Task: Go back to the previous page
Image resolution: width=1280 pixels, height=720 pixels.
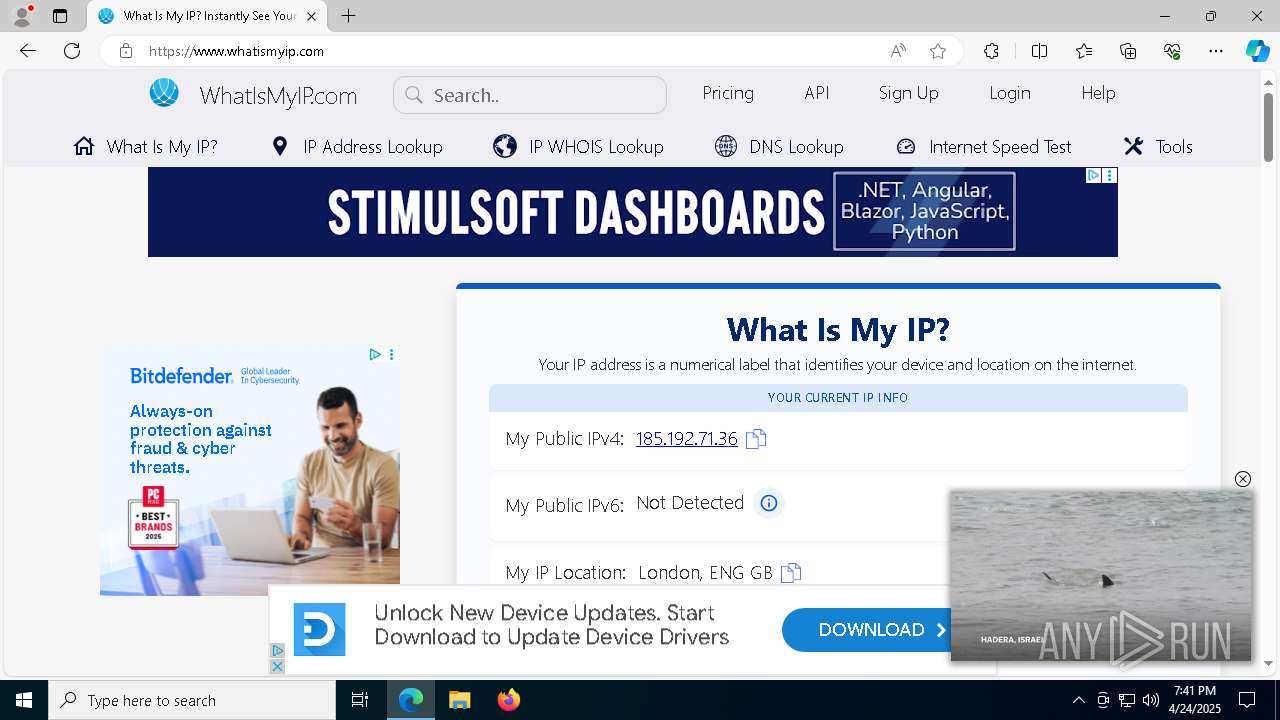Action: coord(28,51)
